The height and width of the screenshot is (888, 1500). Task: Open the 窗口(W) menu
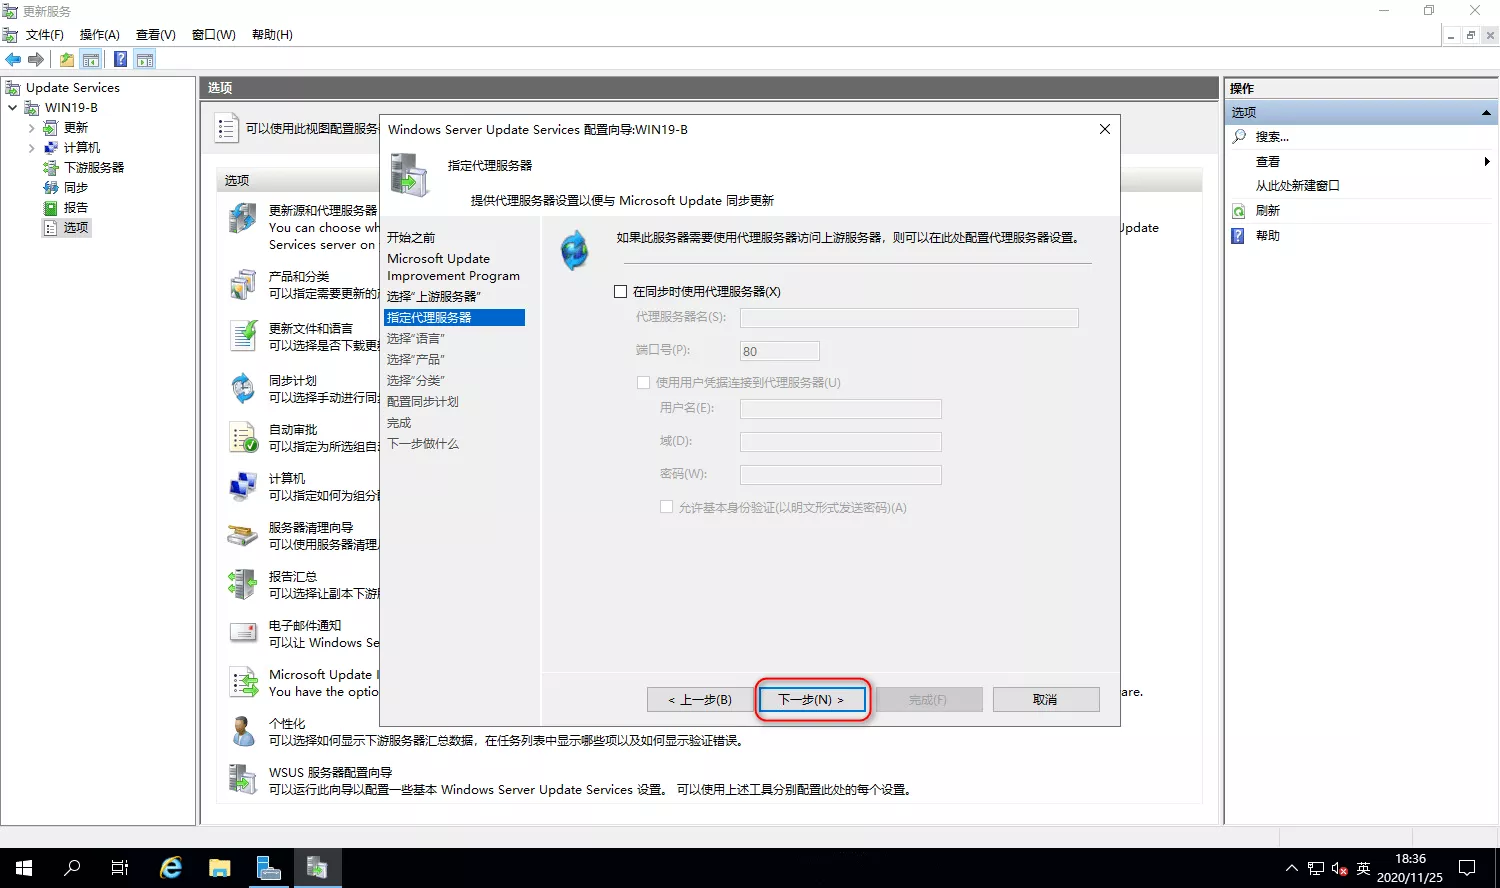(x=213, y=35)
